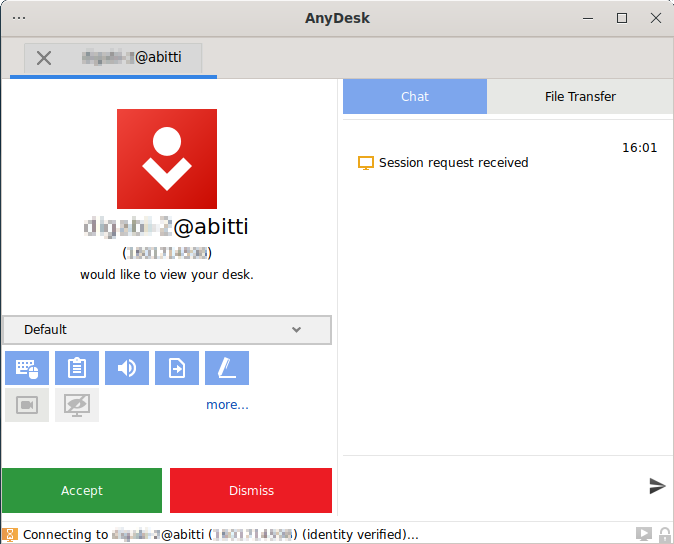Toggle whiteboard drawing permission icon
Viewport: 674px width, 544px height.
click(227, 368)
